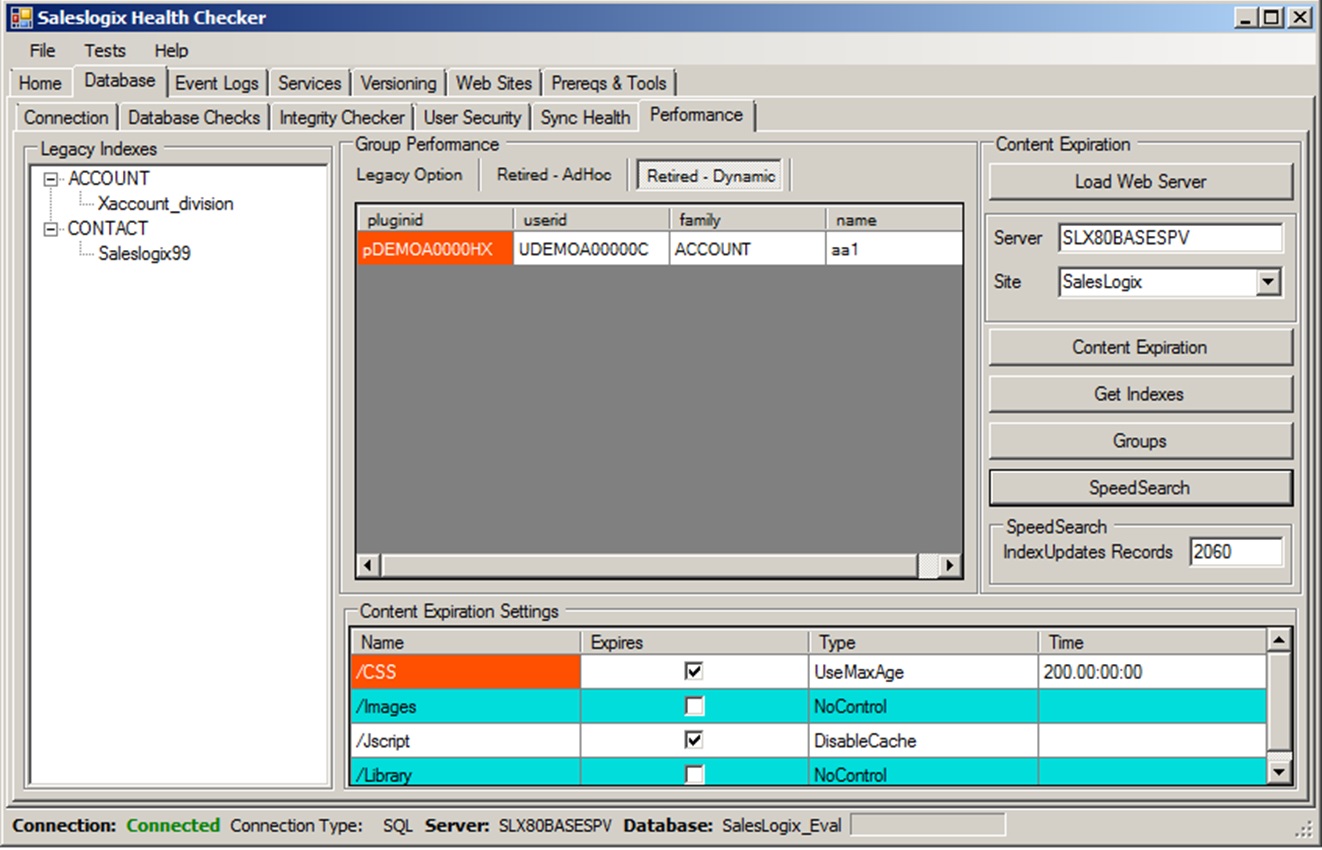Screen dimensions: 1322x850
Task: Switch to the Event Logs tab
Action: click(217, 83)
